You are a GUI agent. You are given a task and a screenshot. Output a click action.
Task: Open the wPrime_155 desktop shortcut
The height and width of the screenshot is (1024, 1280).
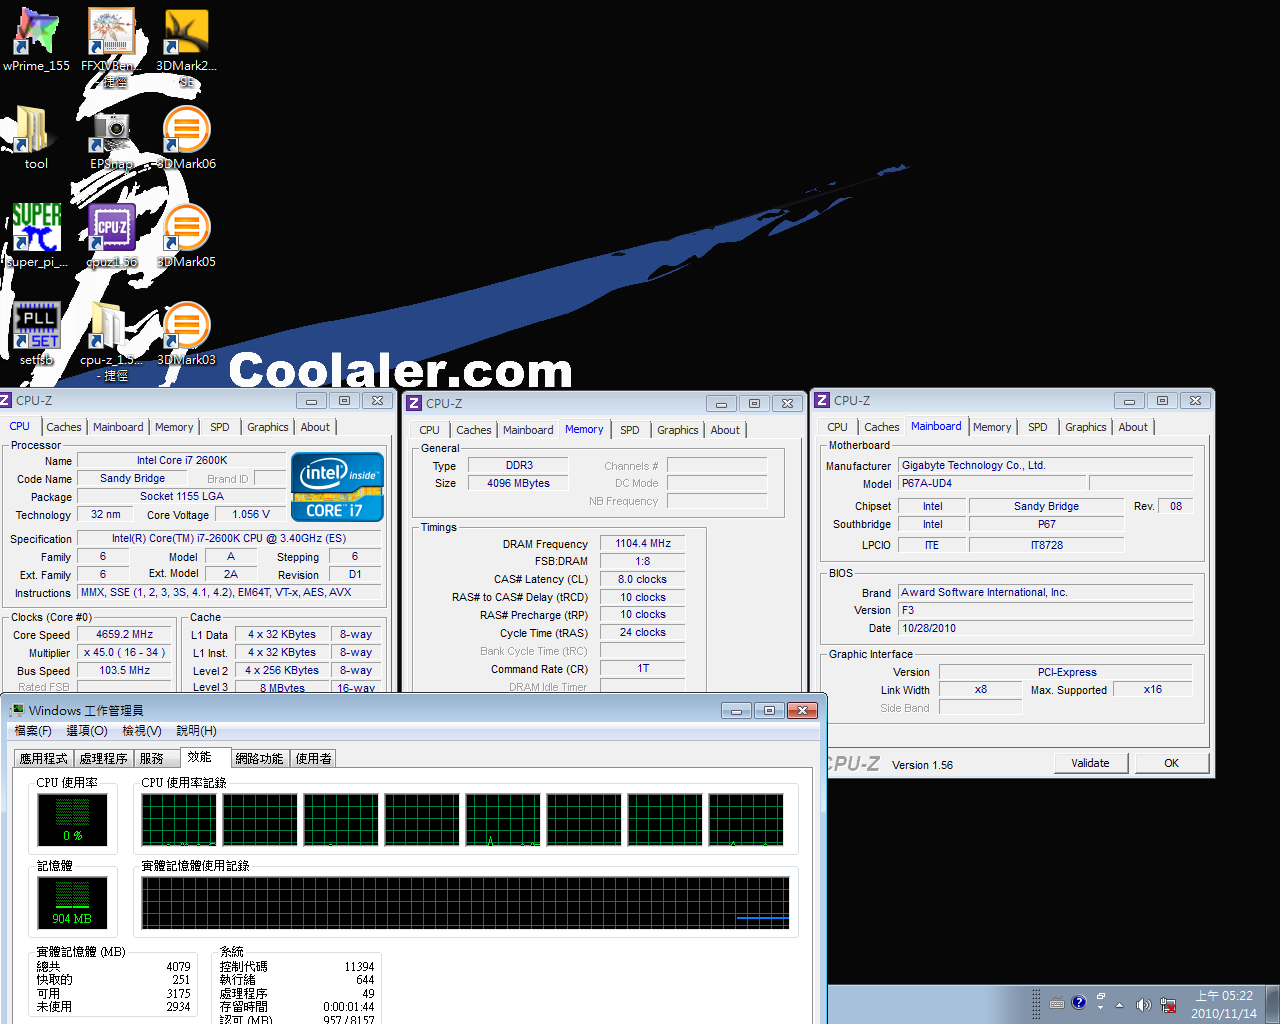point(36,40)
